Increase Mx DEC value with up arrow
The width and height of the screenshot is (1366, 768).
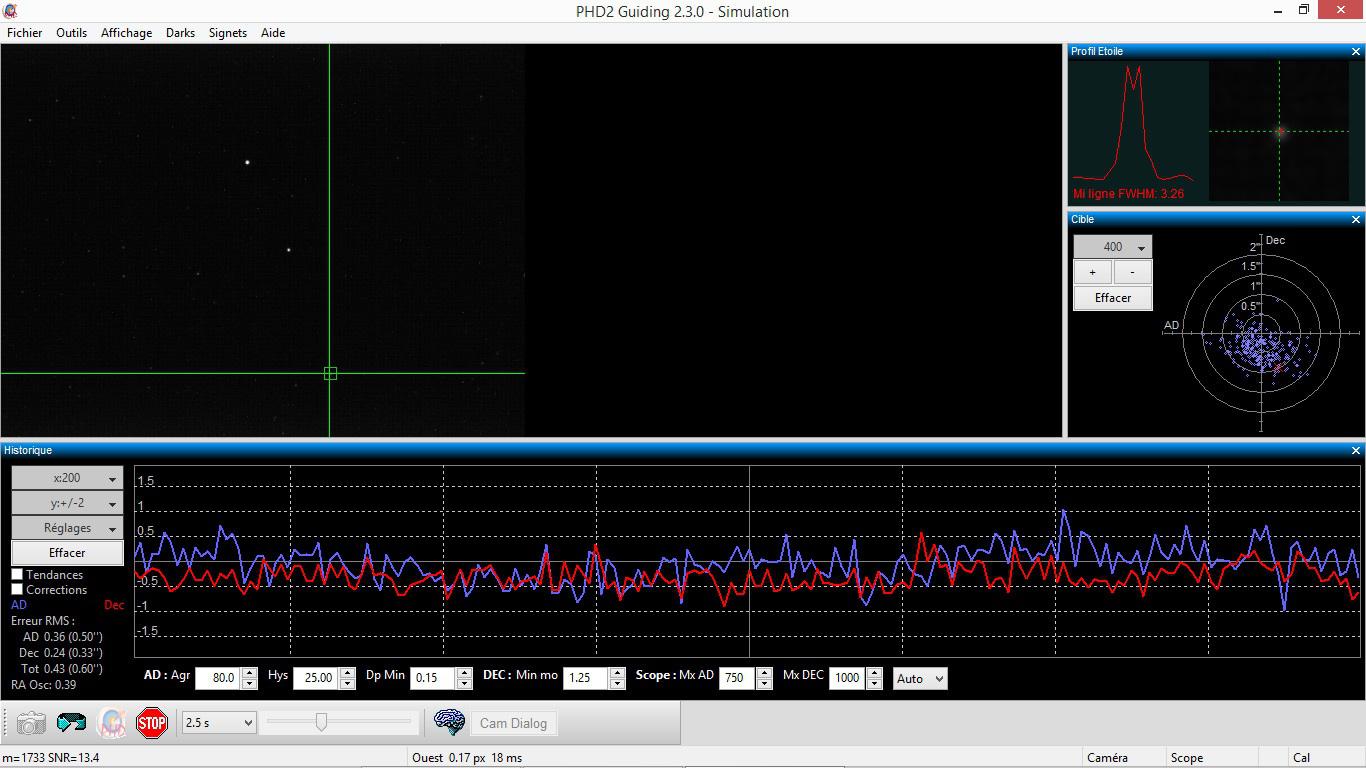coord(874,673)
